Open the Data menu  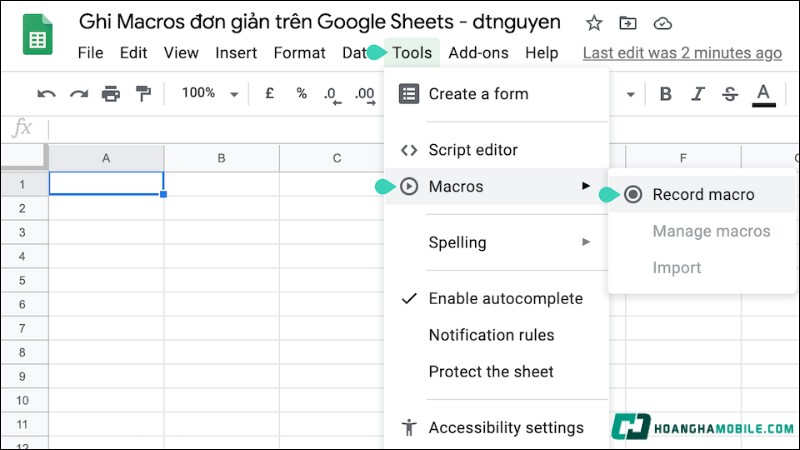coord(354,53)
